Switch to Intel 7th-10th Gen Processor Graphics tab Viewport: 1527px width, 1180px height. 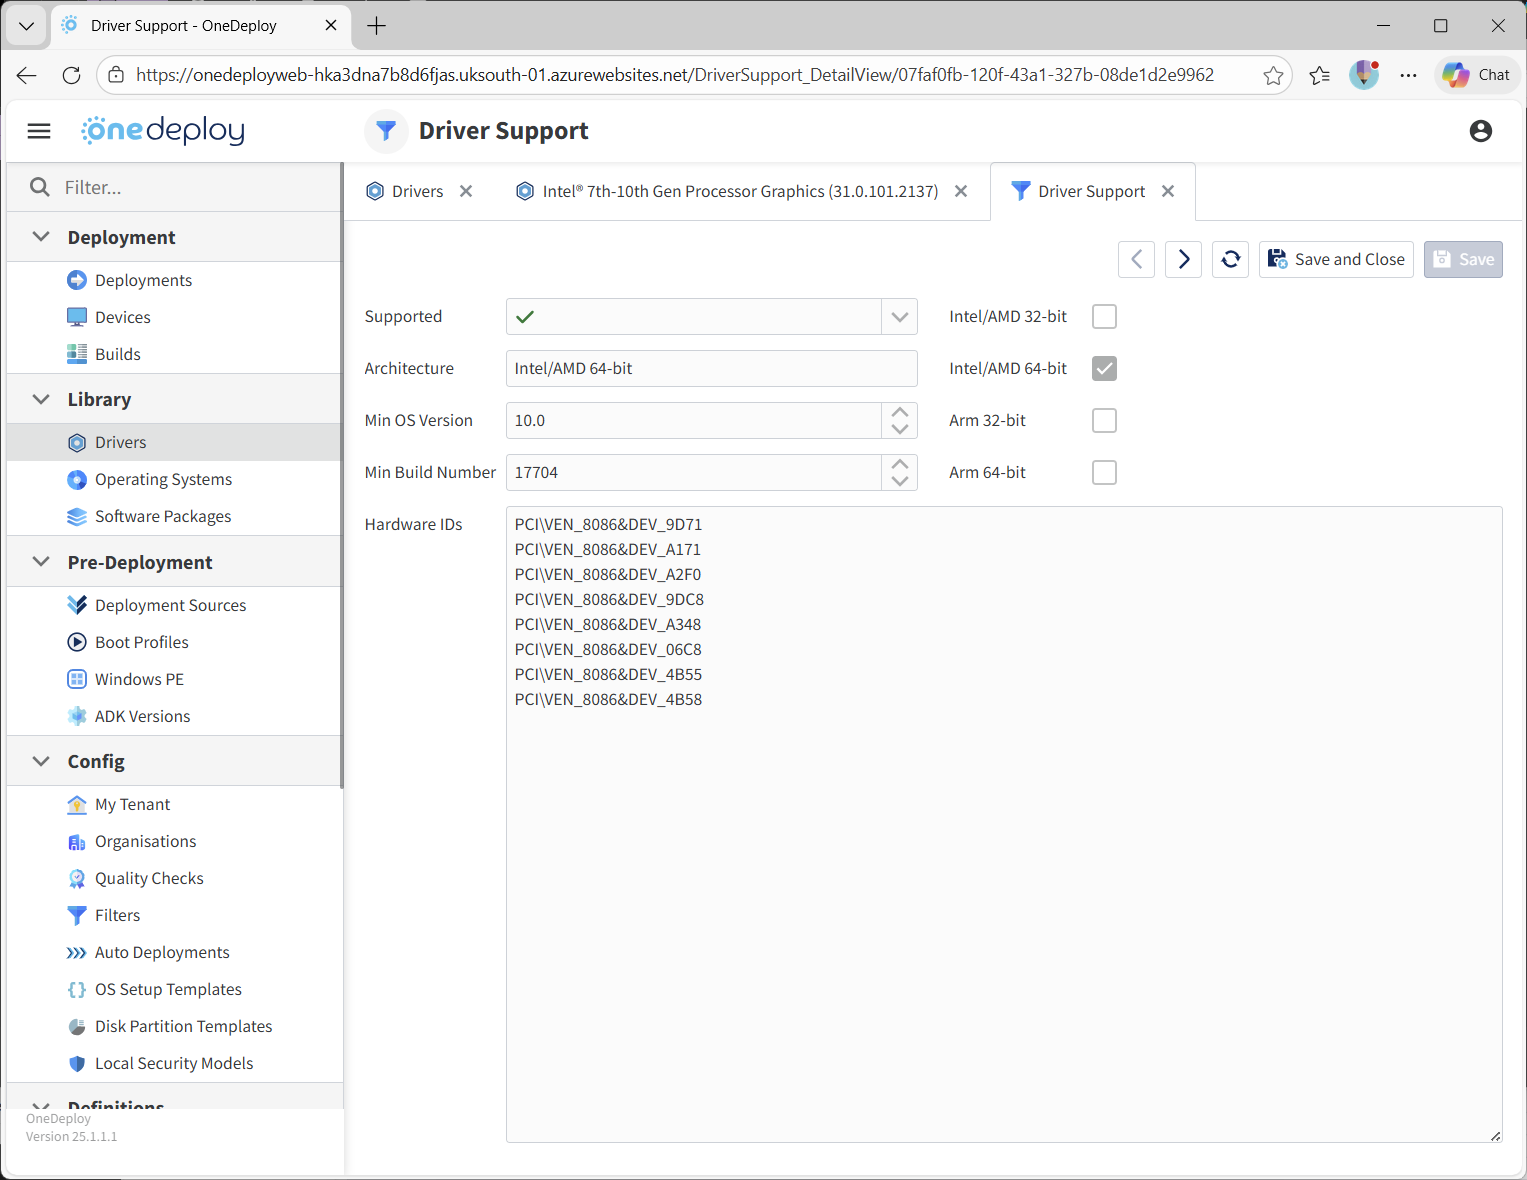[x=739, y=191]
